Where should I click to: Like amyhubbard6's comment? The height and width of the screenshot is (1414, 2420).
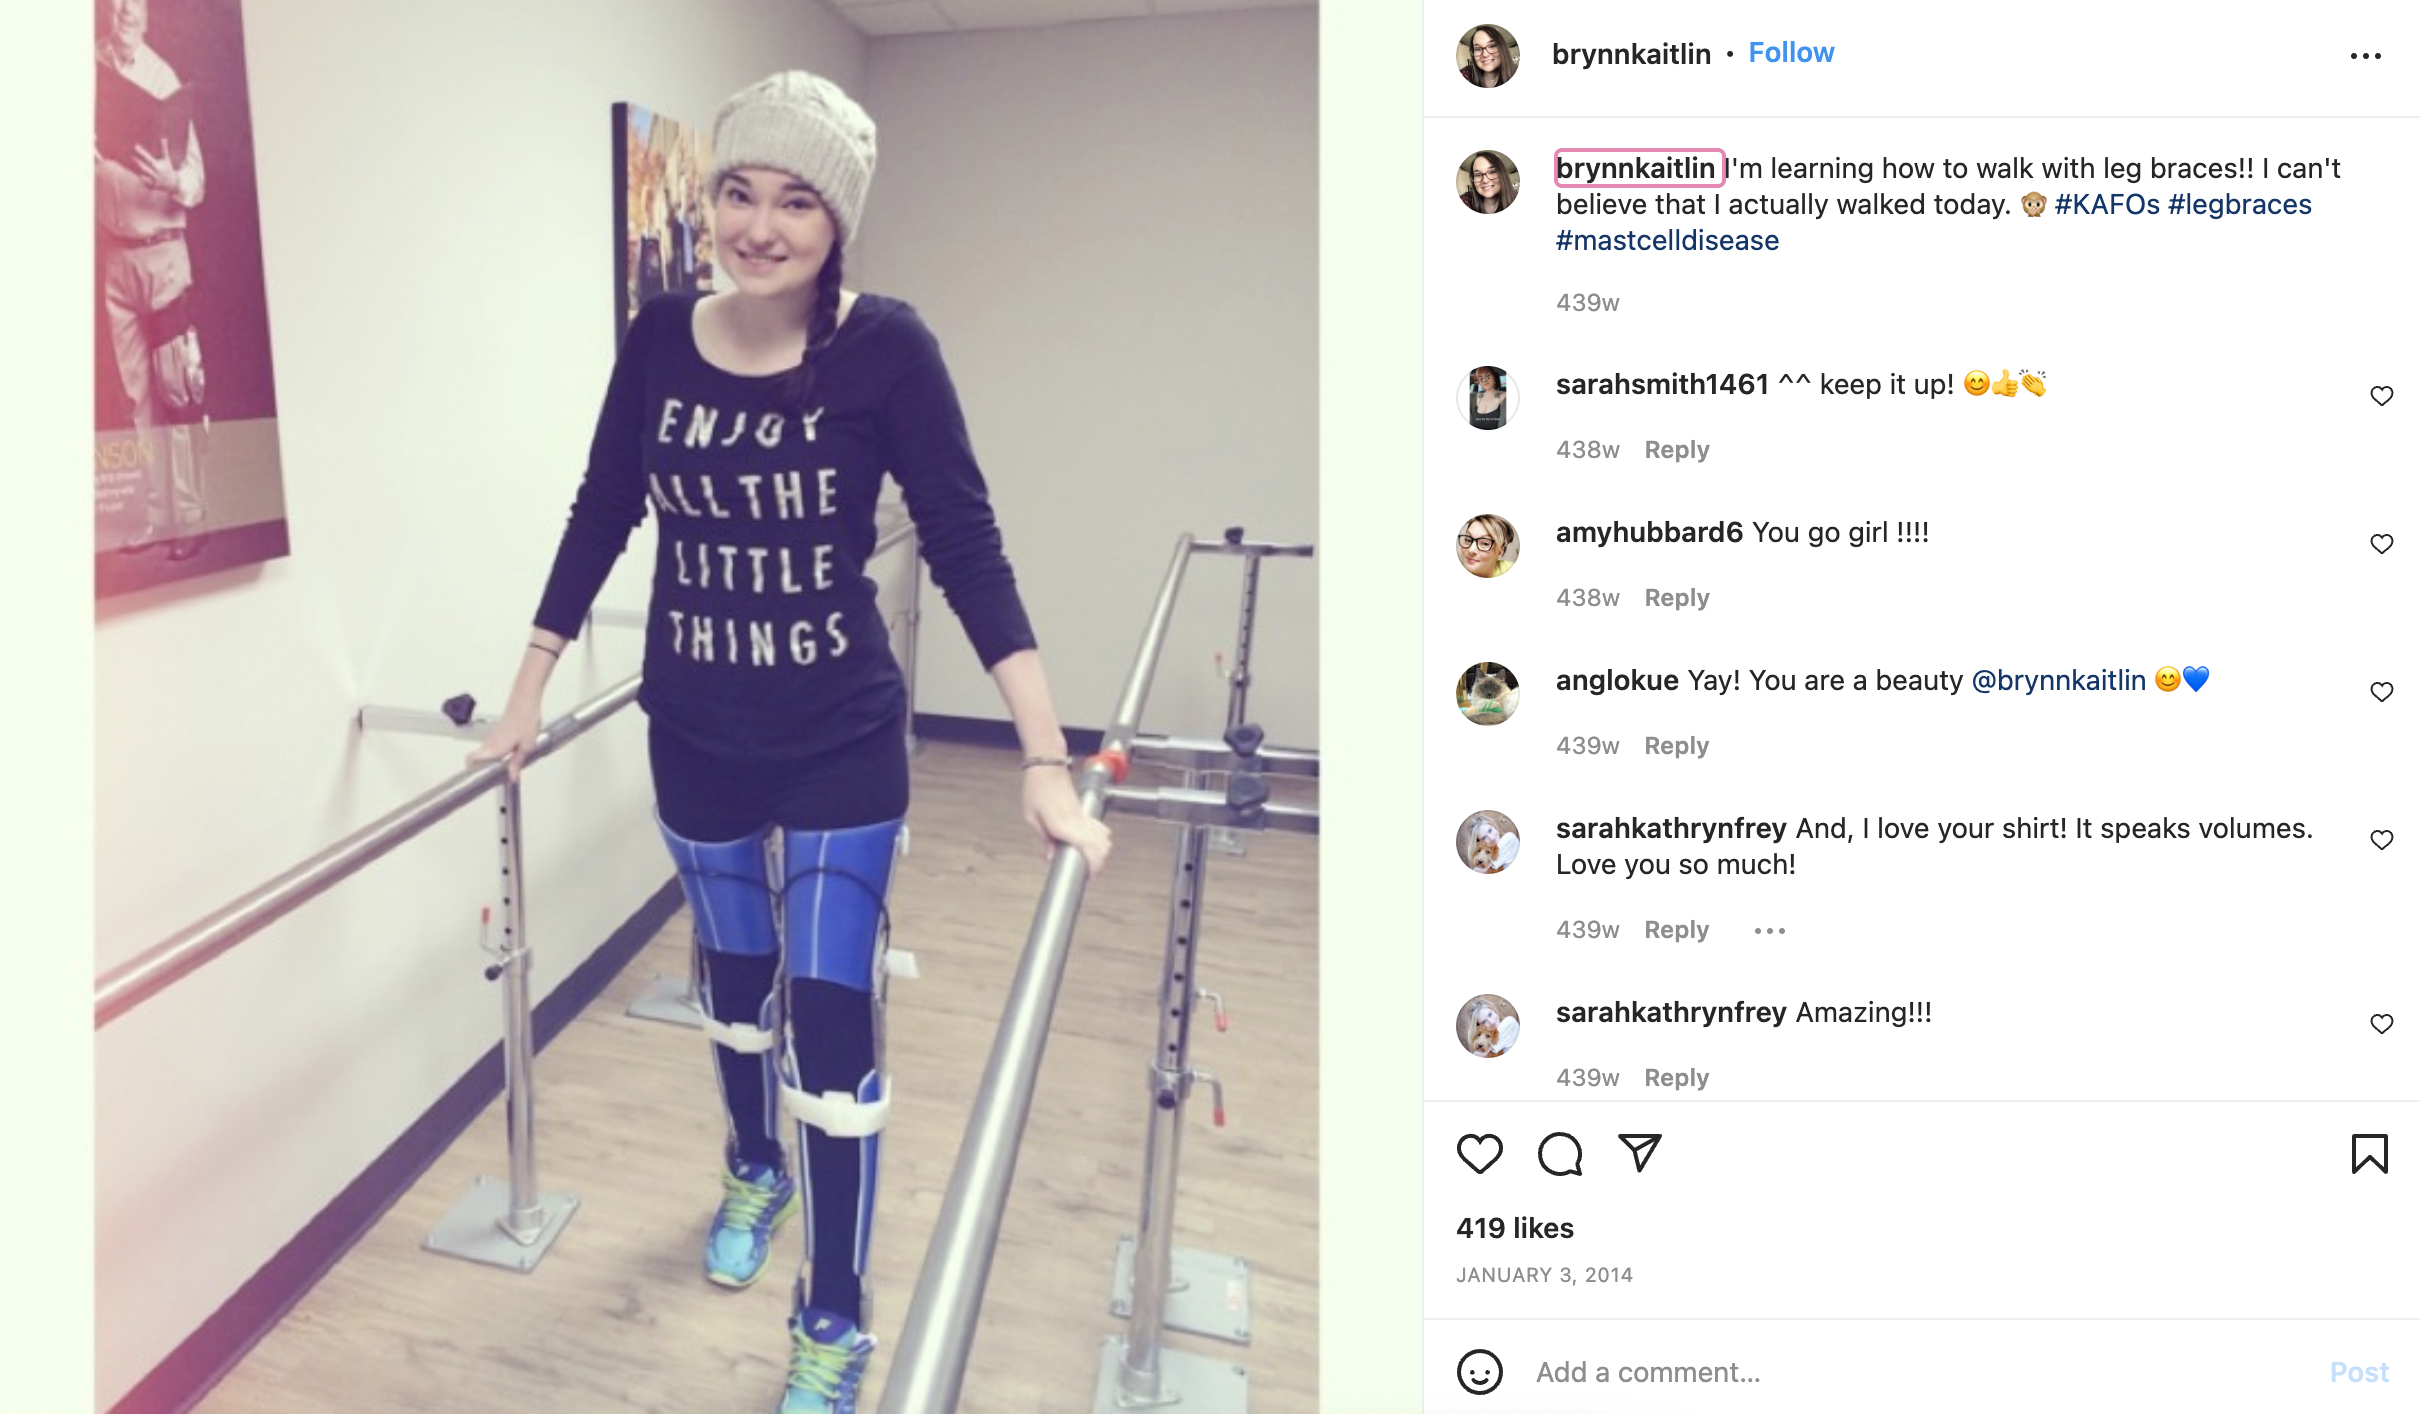[2382, 544]
